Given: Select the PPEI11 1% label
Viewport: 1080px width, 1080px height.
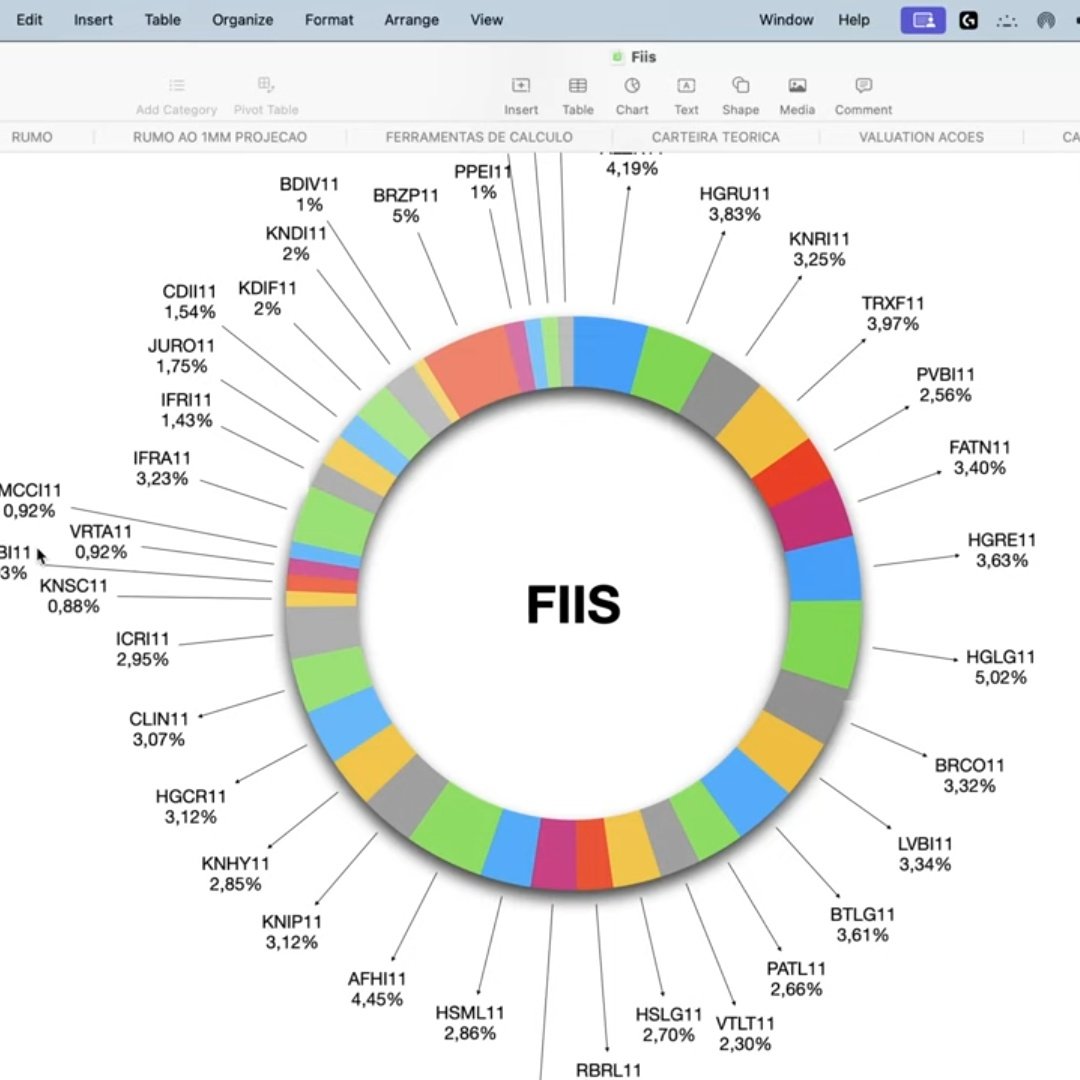Looking at the screenshot, I should 483,182.
